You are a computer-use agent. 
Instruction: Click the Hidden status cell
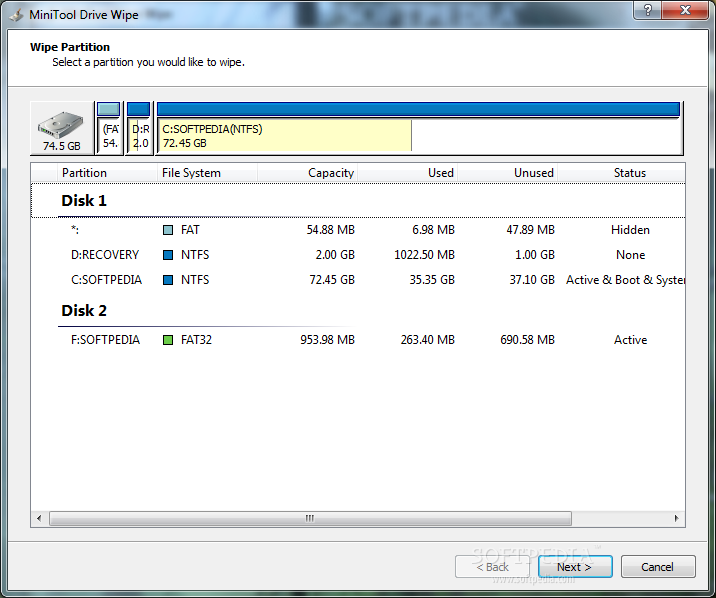(x=630, y=230)
